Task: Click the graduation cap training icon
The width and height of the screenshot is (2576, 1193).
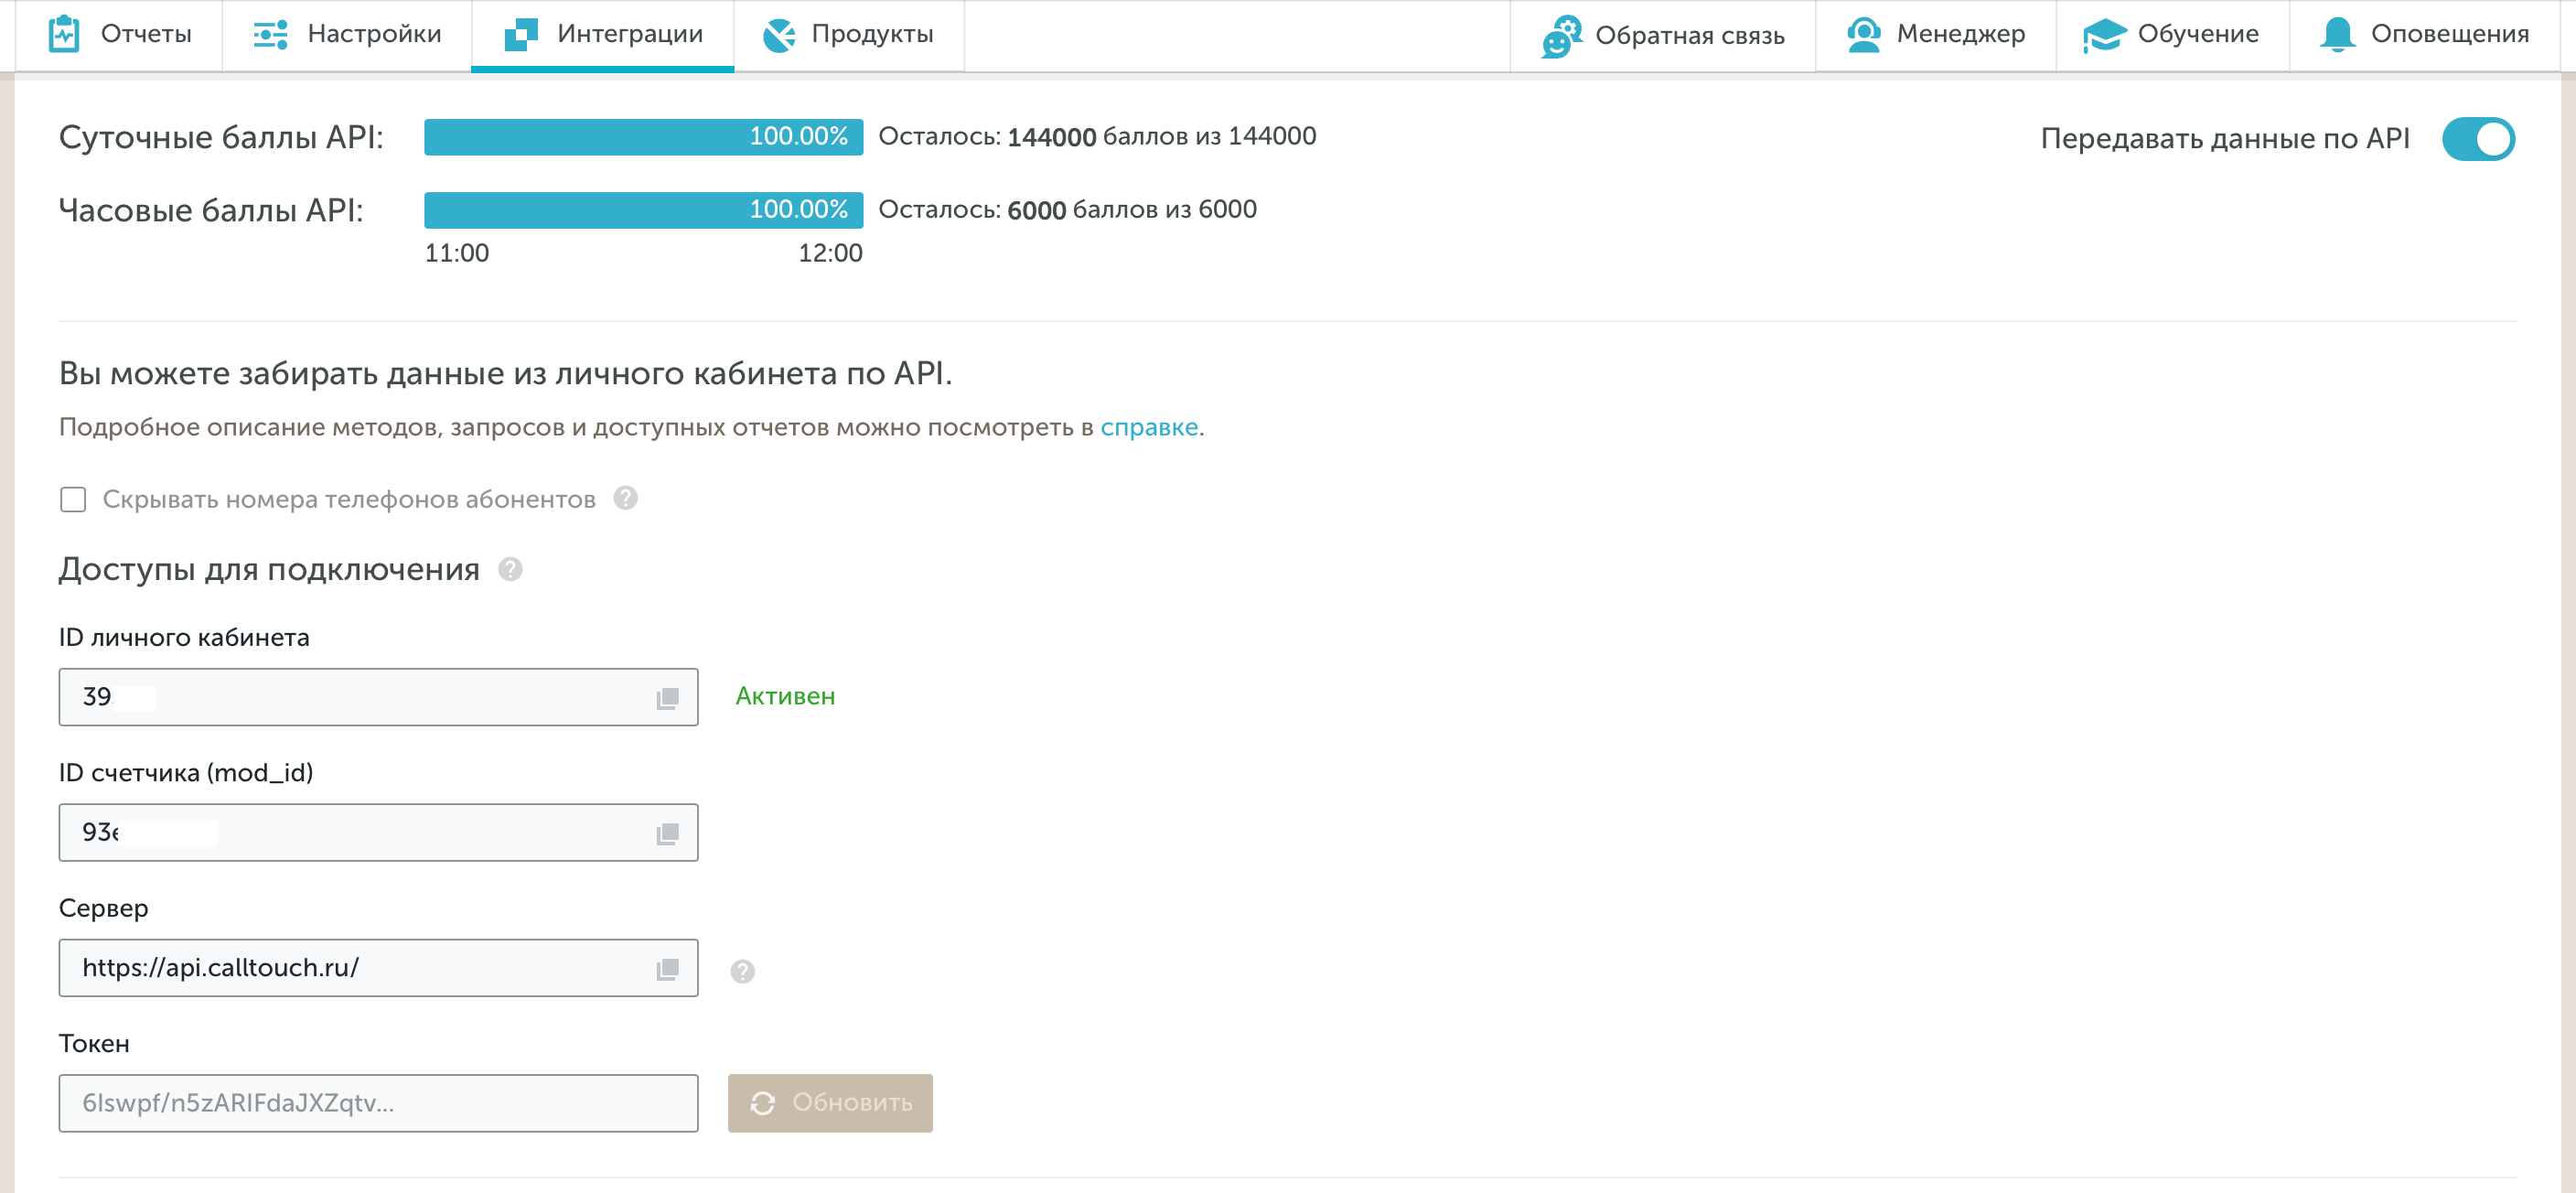Action: pyautogui.click(x=2104, y=36)
